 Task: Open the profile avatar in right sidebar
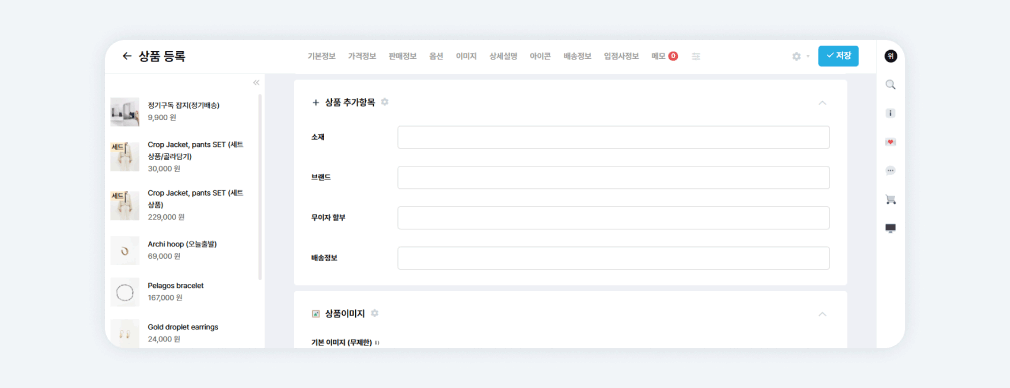click(891, 56)
